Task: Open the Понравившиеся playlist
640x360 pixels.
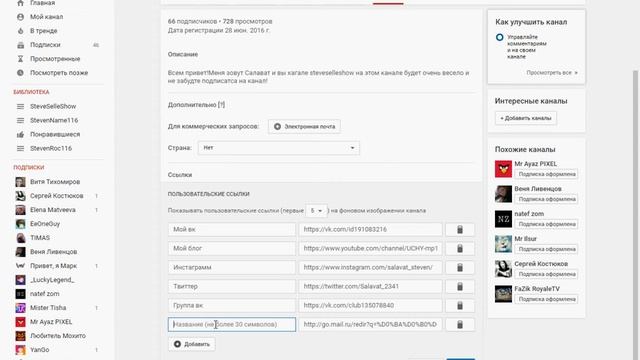Action: 55,134
